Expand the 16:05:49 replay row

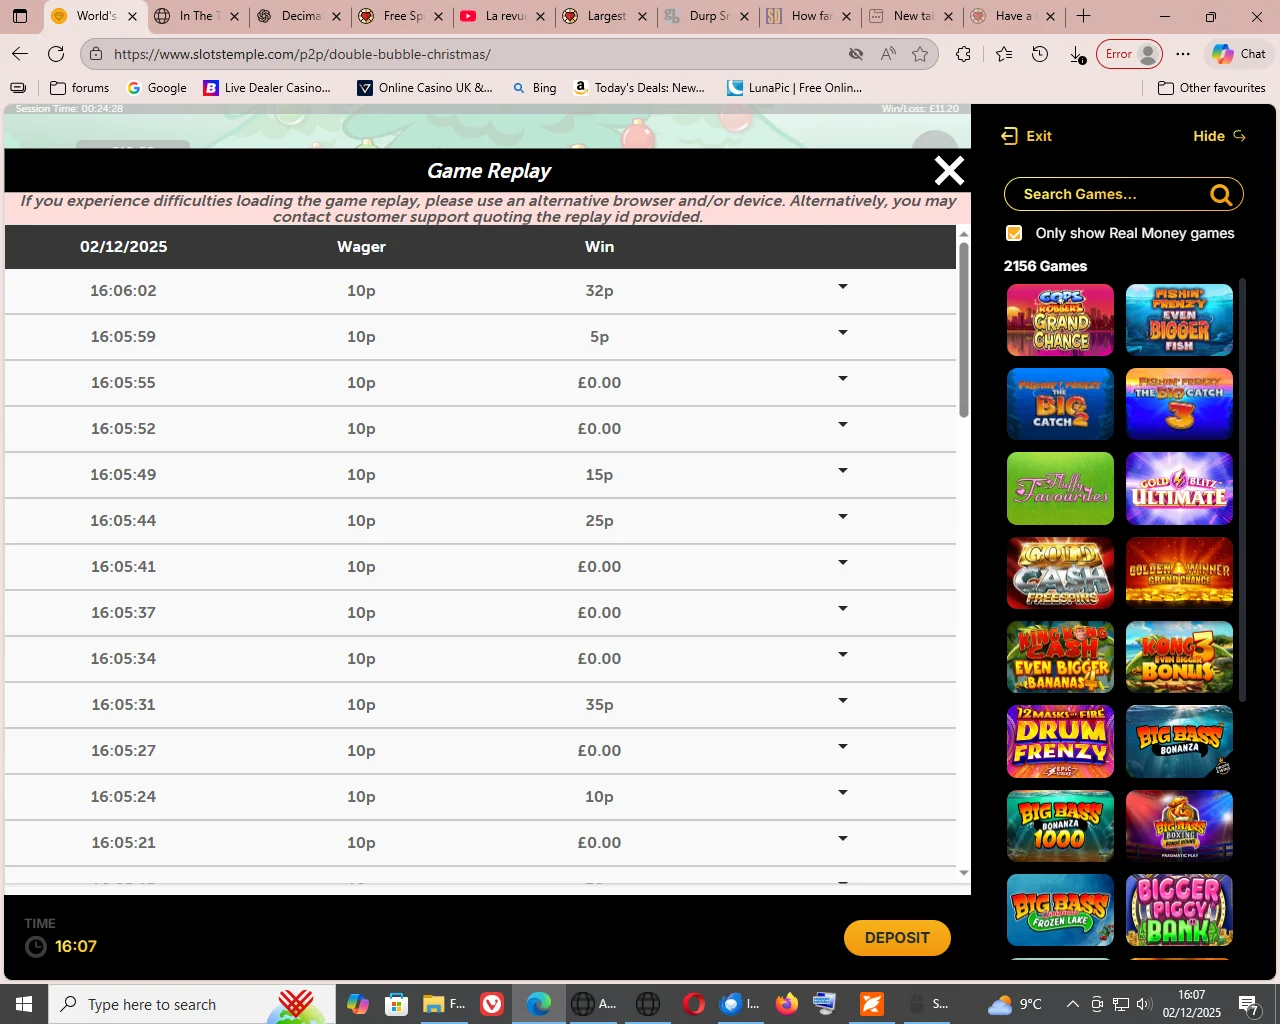pyautogui.click(x=843, y=471)
